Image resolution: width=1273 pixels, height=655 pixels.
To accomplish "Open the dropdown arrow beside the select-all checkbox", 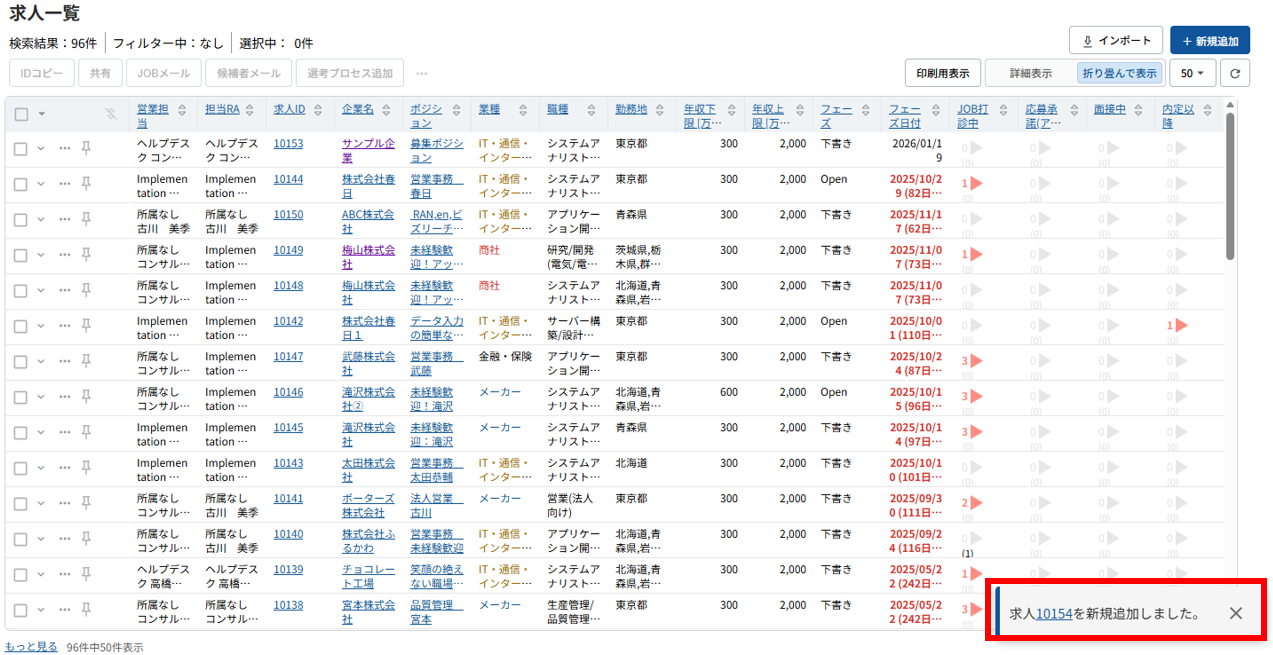I will coord(42,114).
